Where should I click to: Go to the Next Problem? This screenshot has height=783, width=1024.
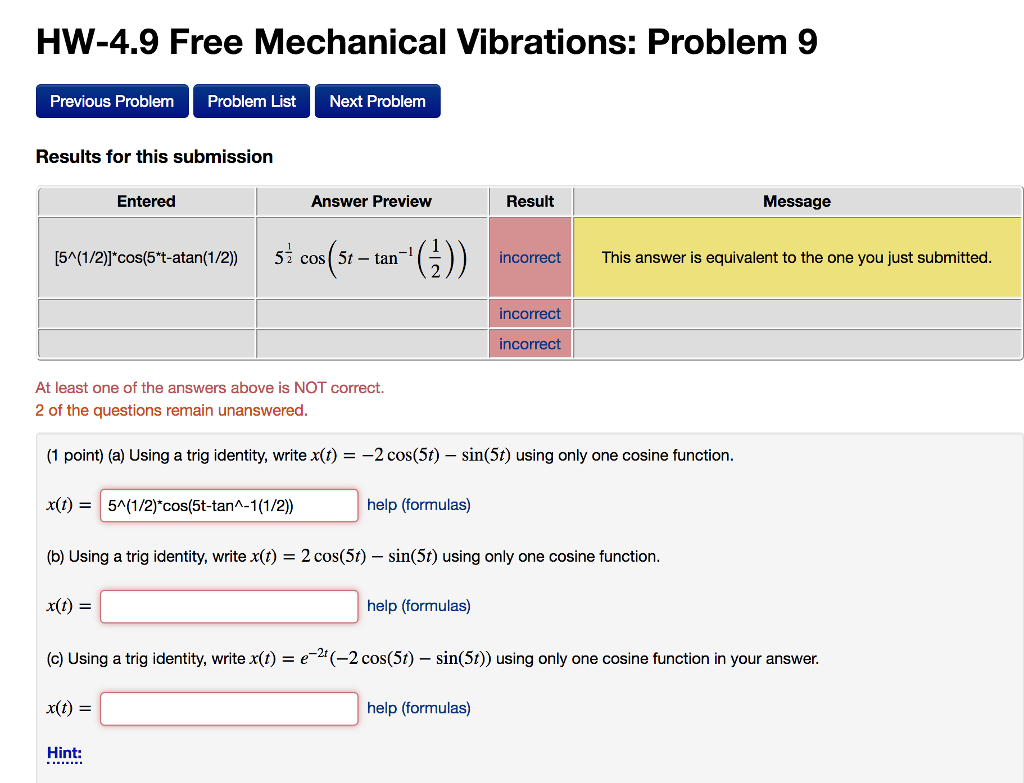tap(377, 101)
